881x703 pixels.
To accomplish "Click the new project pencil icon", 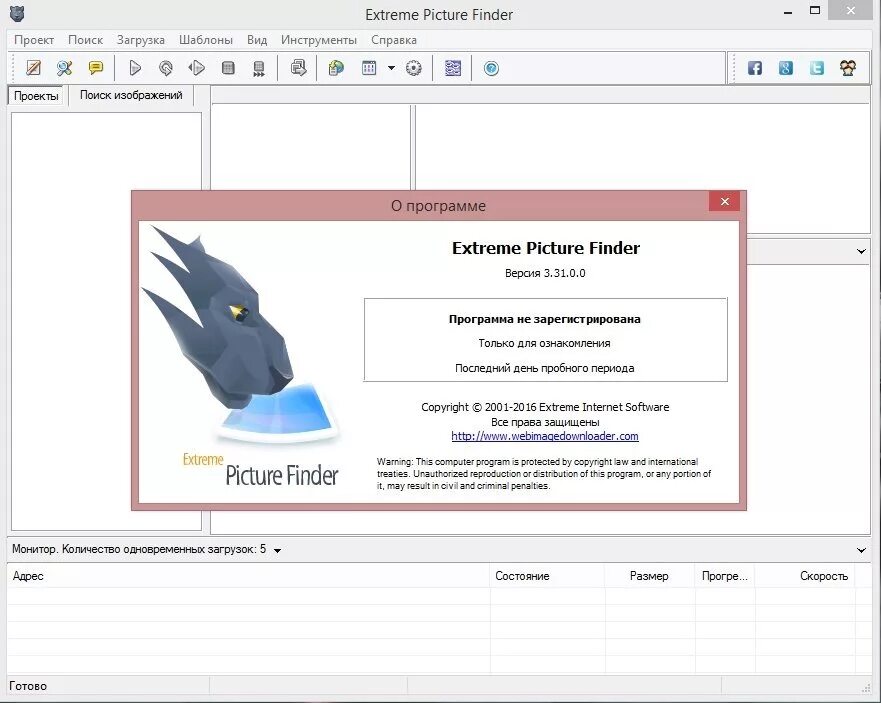I will tap(34, 69).
